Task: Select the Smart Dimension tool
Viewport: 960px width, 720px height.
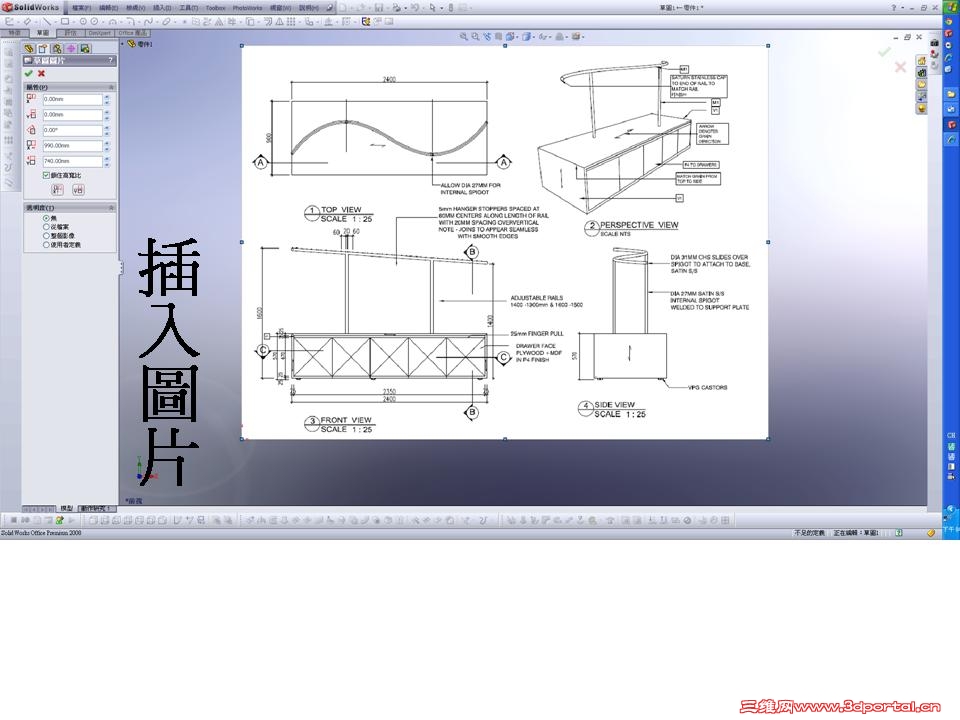Action: click(27, 21)
